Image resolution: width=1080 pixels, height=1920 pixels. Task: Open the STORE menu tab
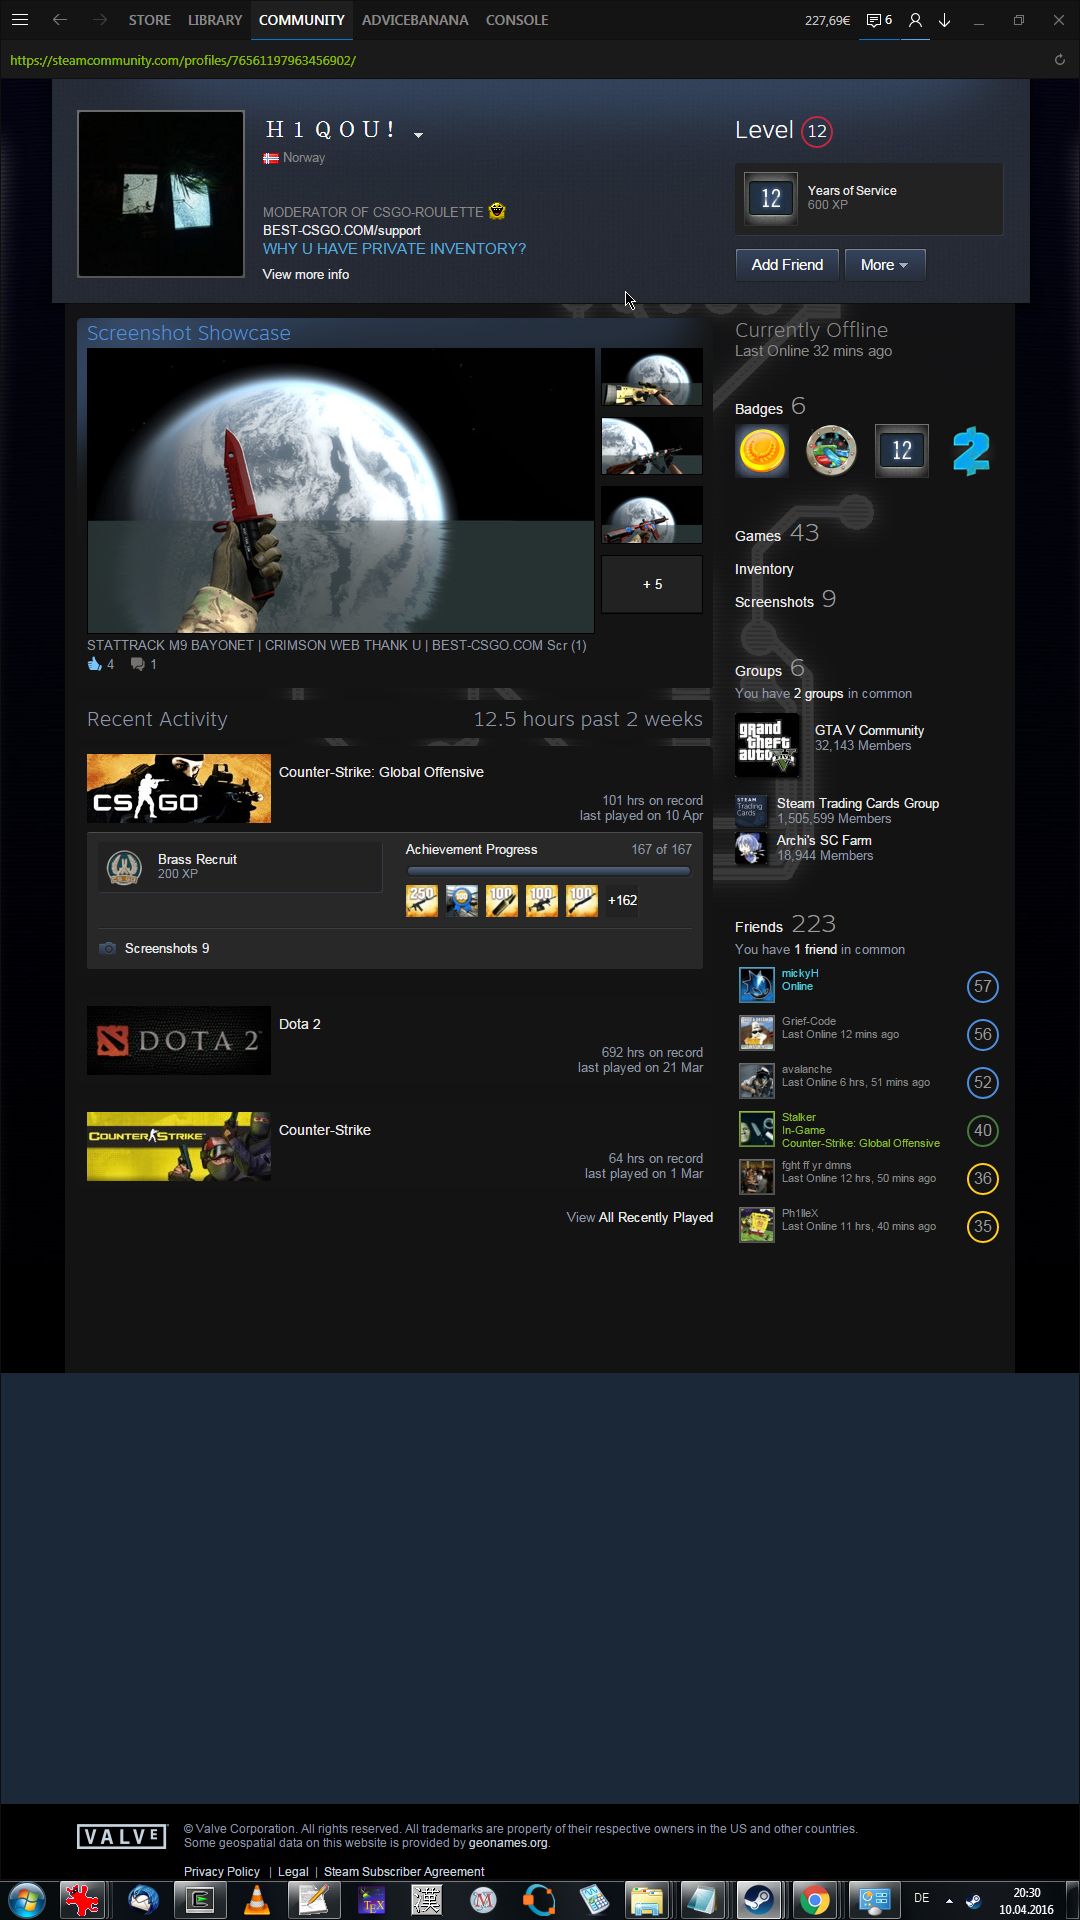[149, 20]
